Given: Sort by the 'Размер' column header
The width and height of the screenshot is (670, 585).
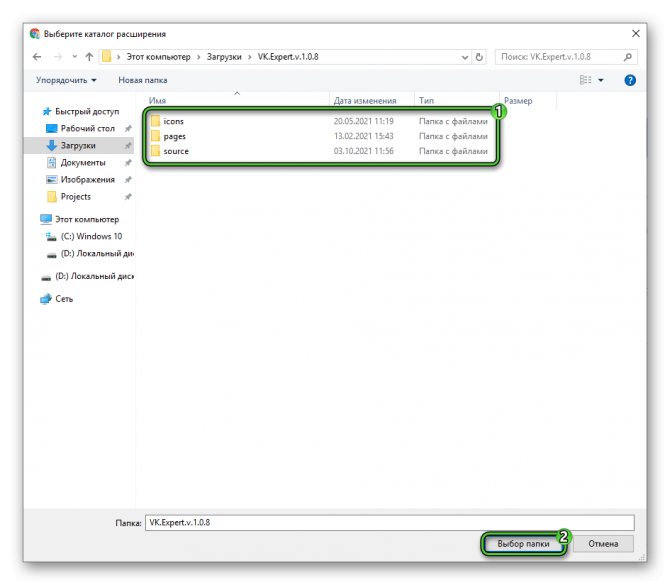Looking at the screenshot, I should 518,100.
